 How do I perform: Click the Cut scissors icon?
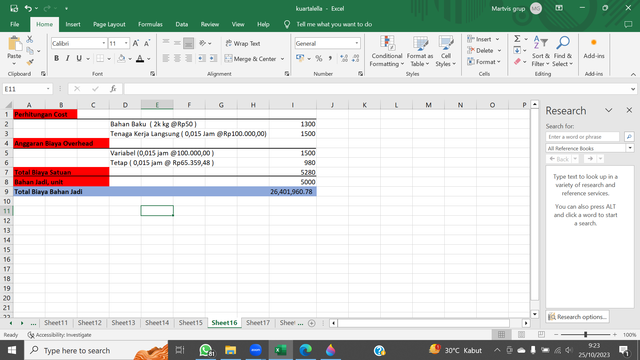tap(30, 39)
